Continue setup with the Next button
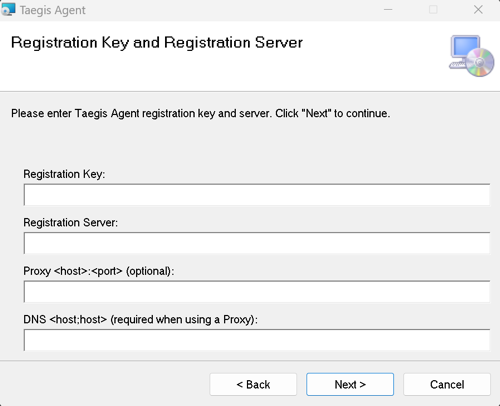 350,384
